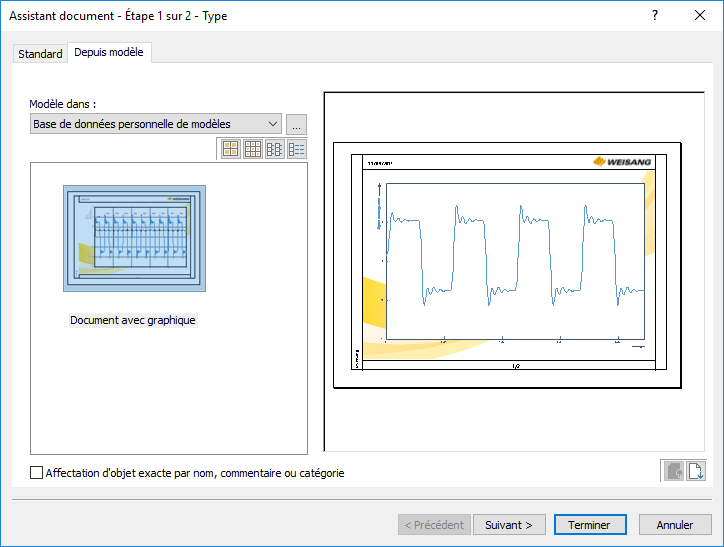This screenshot has height=547, width=724.
Task: Select the Document avec graphique thumbnail
Action: click(x=134, y=238)
